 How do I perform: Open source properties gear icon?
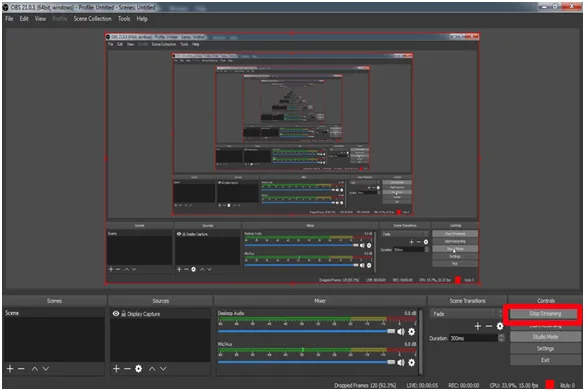point(138,369)
